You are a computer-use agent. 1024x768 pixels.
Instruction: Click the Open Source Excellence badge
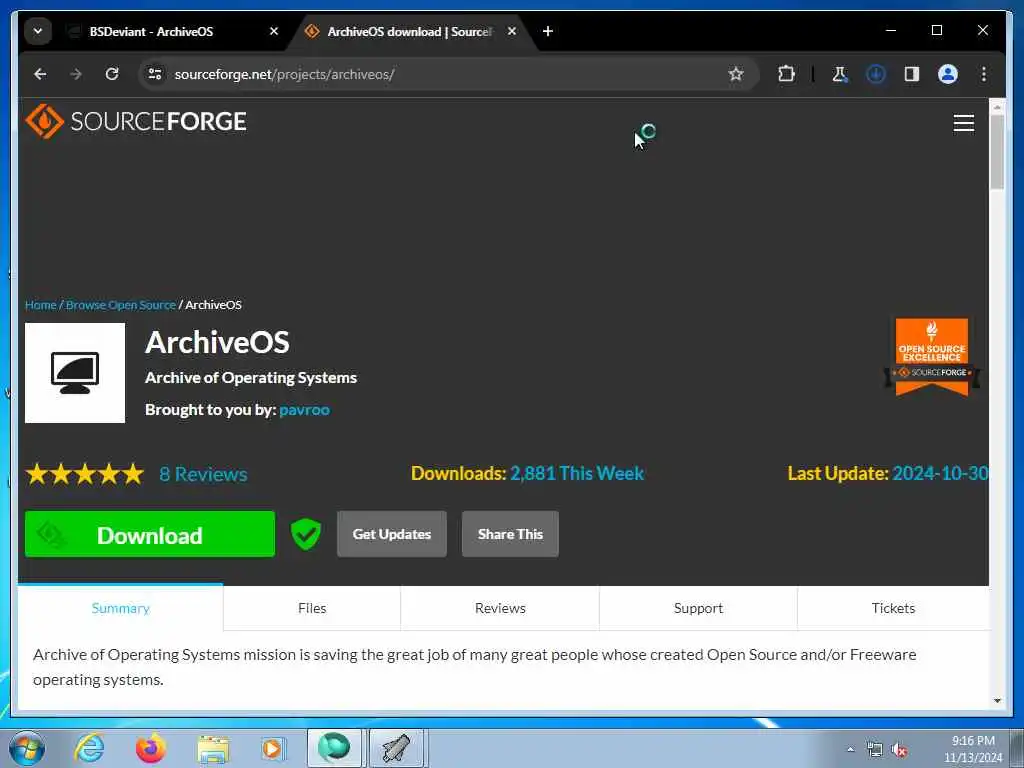(932, 357)
